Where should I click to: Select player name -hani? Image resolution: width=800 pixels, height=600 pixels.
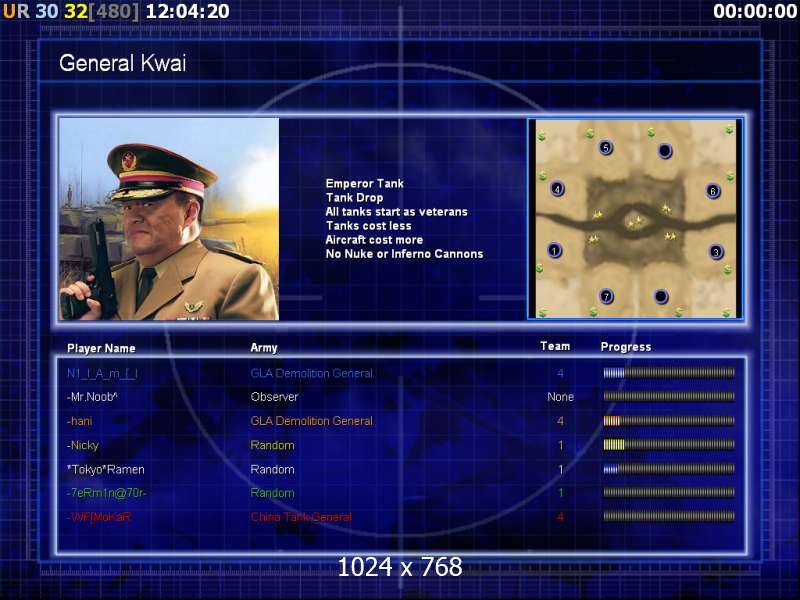(x=80, y=421)
